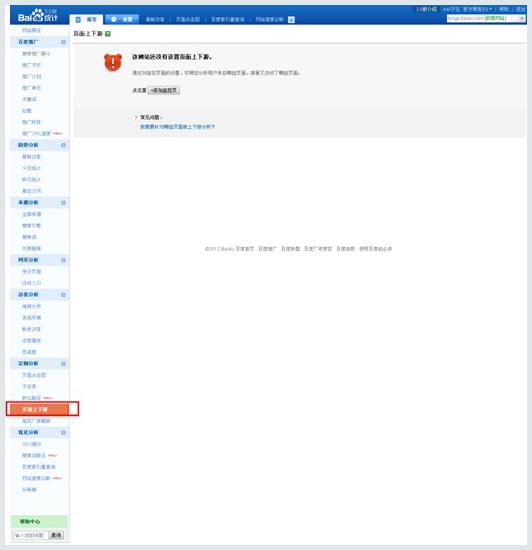Toggle the 定制分析 section collapse icon

(63, 364)
